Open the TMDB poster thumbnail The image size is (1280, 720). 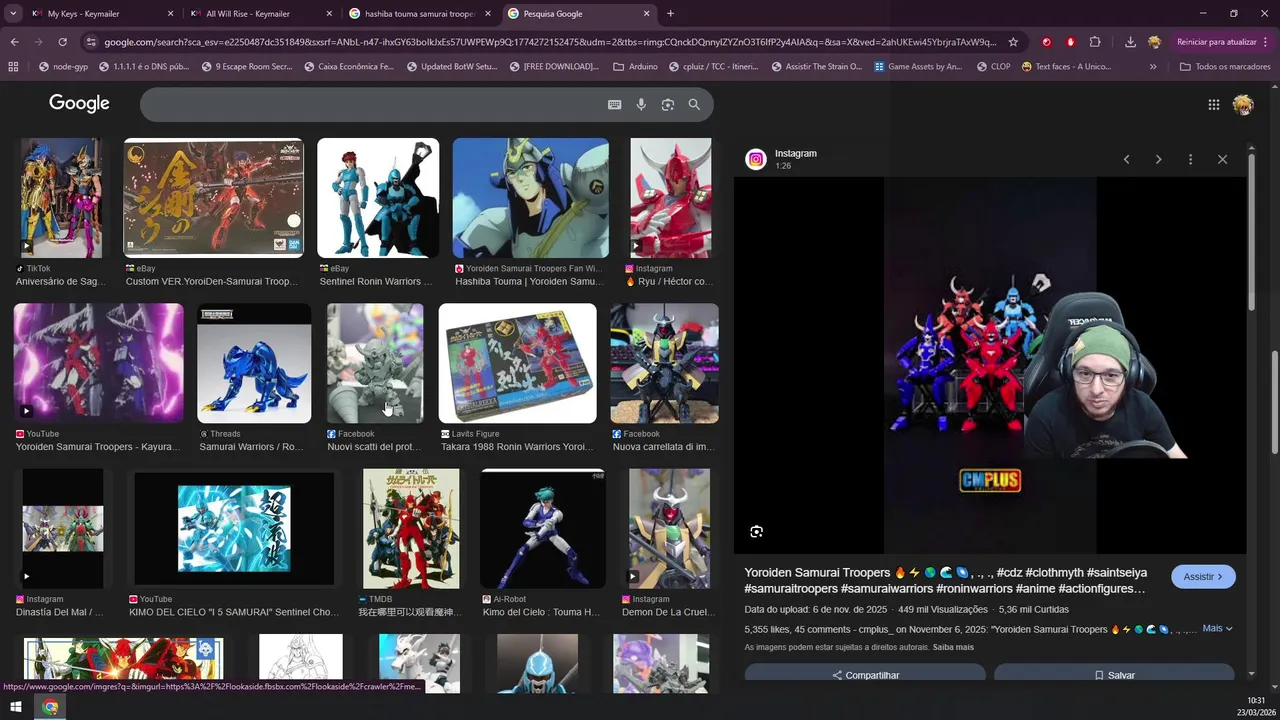coord(411,528)
